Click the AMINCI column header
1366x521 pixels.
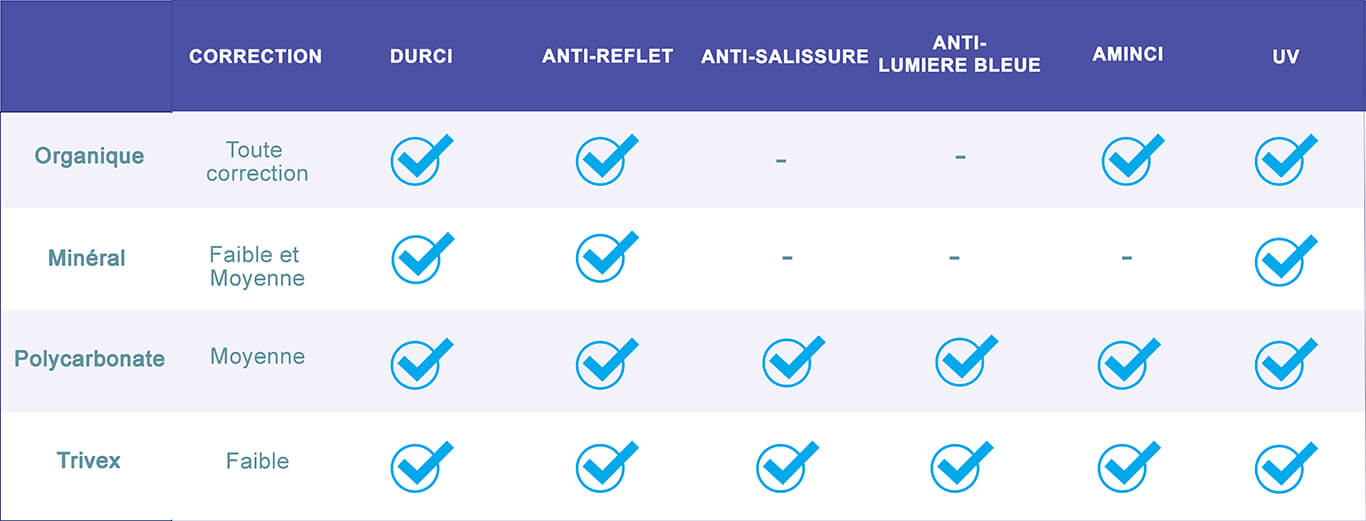1128,54
